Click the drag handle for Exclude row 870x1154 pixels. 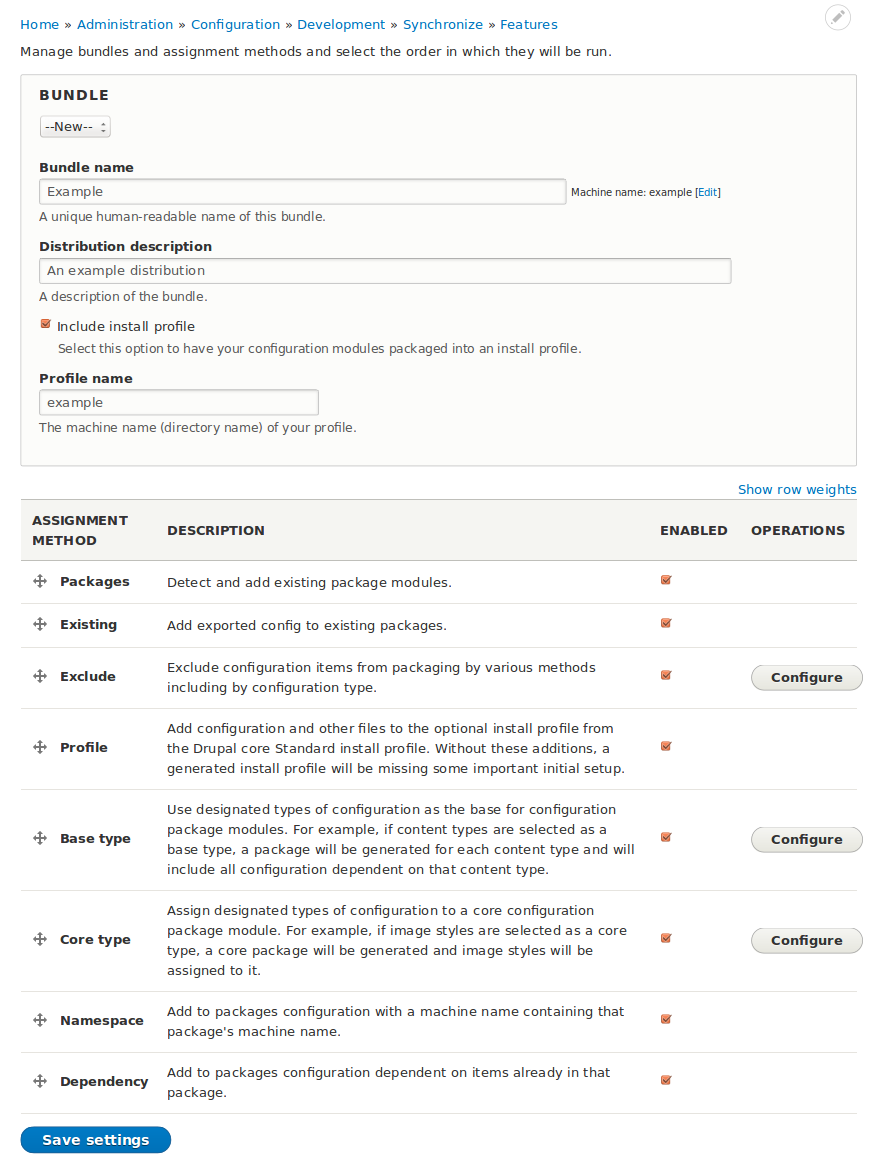pyautogui.click(x=40, y=676)
